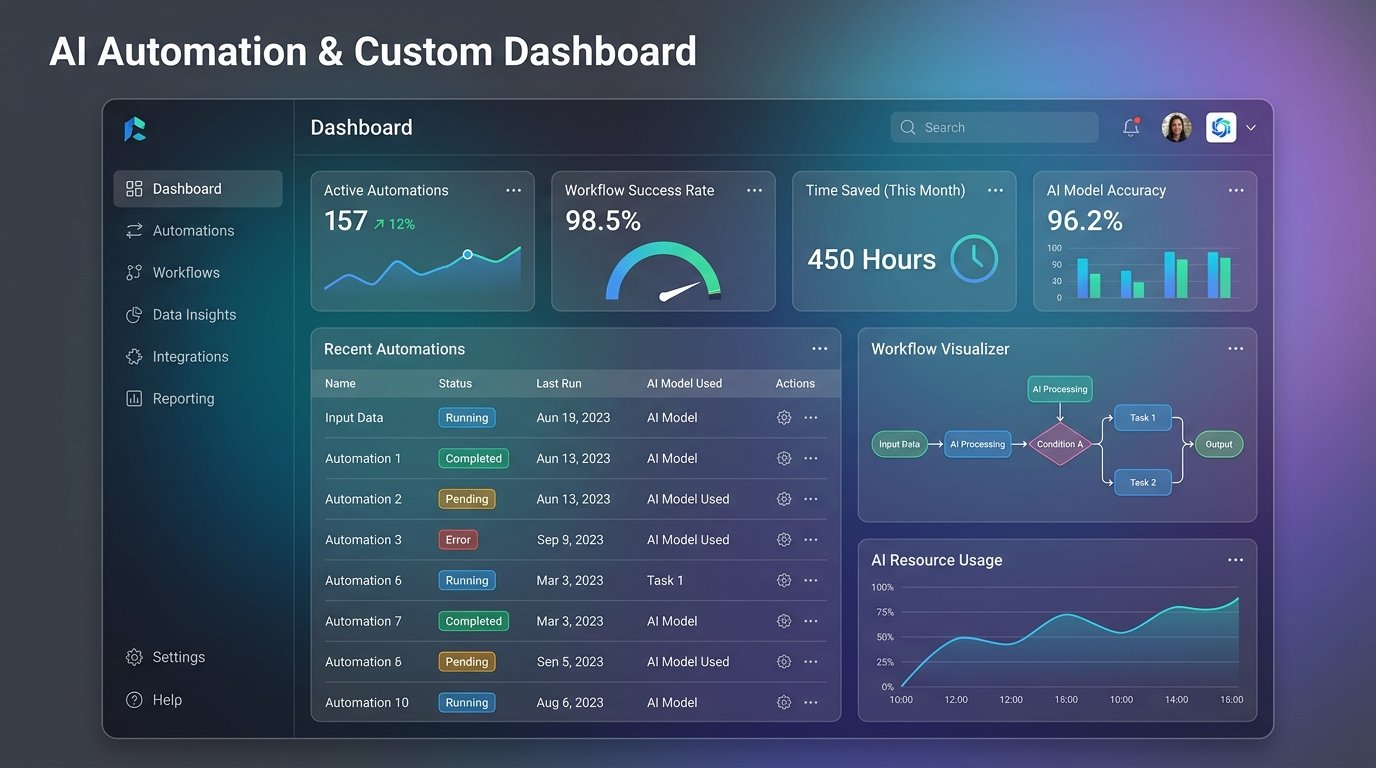1376x768 pixels.
Task: Click the blue swirl workspace icon
Action: tap(1221, 127)
